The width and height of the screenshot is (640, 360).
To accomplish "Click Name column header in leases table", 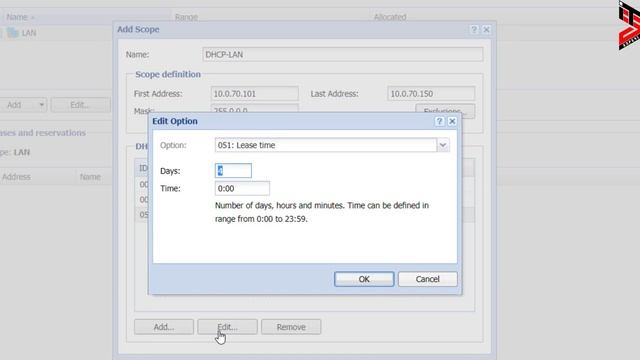I will coord(90,177).
